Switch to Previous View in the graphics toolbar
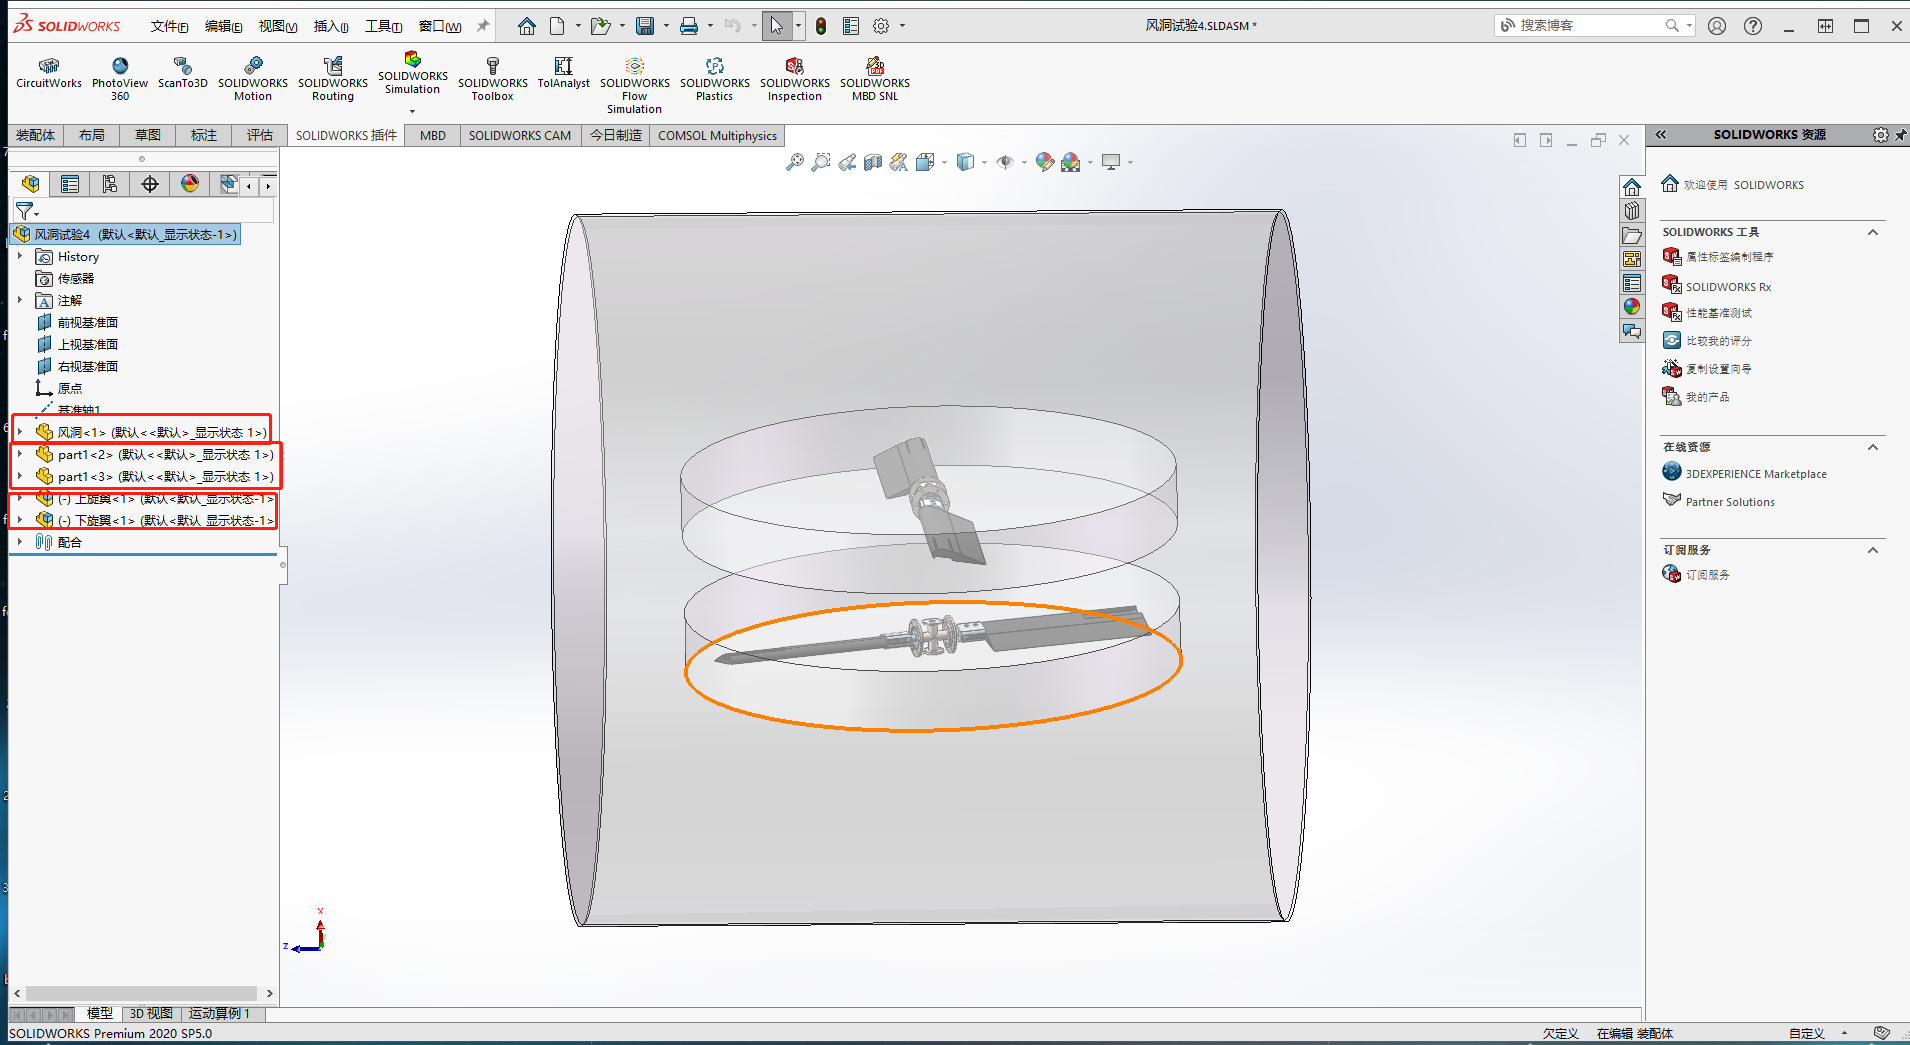The image size is (1910, 1045). tap(849, 162)
